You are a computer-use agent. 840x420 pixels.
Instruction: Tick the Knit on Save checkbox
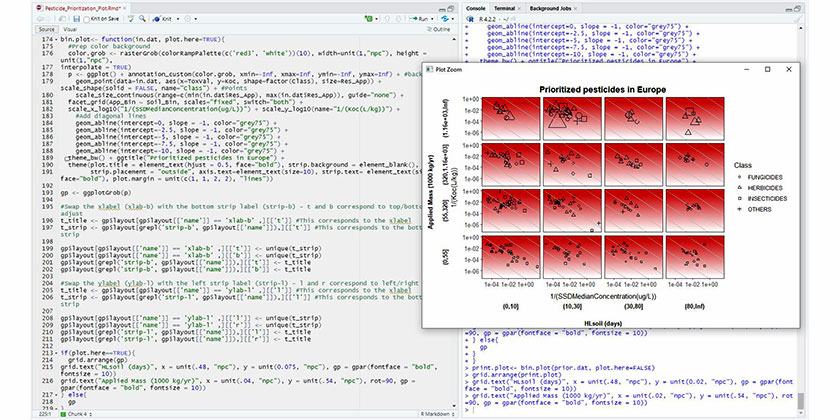[87, 19]
